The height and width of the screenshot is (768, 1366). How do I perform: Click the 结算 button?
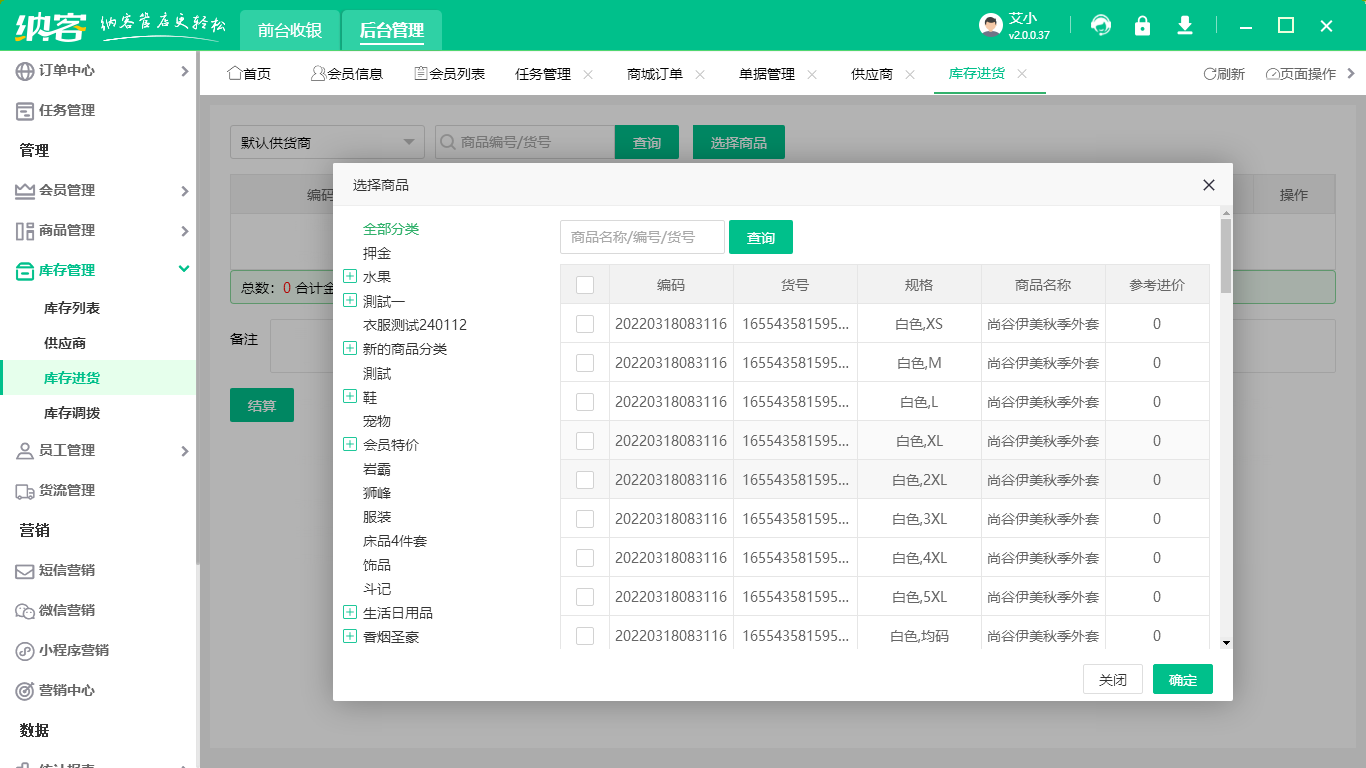262,405
